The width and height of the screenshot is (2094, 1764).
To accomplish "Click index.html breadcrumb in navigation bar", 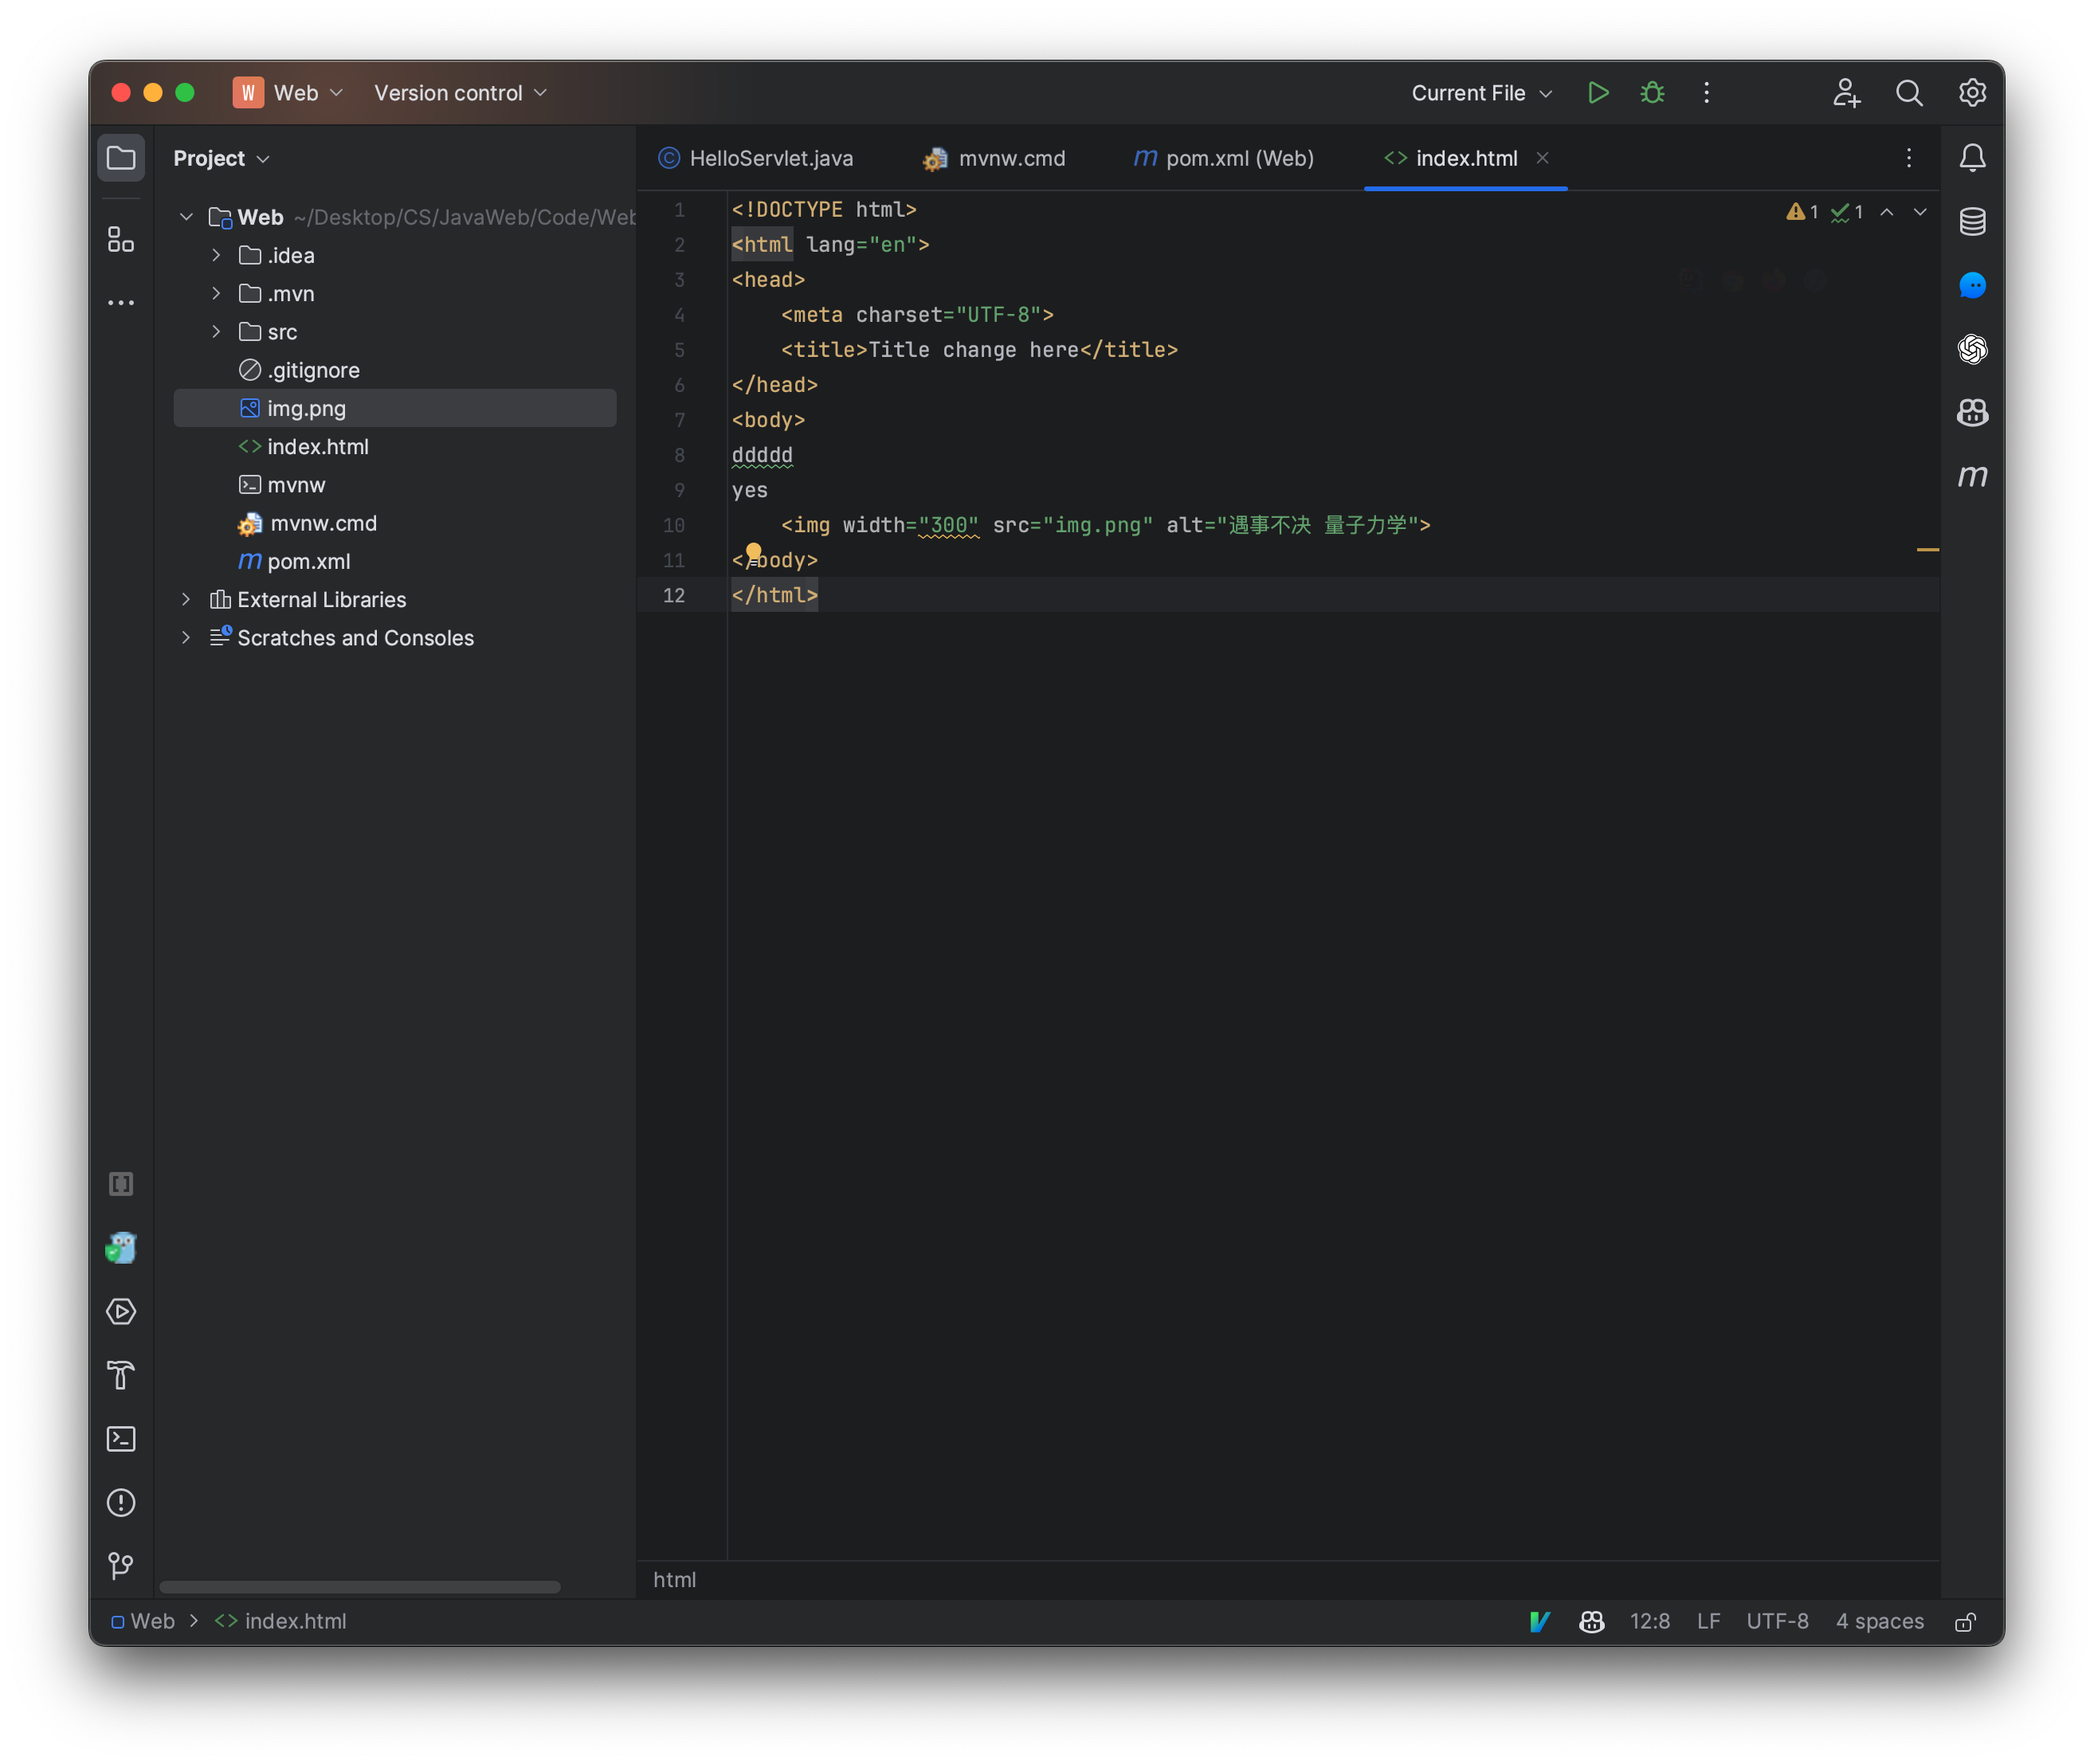I will point(281,1622).
